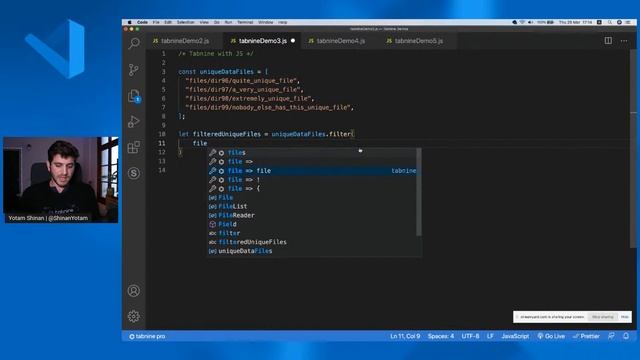
Task: Click the 'uniqueDataFiles' constant on line 3
Action: pyautogui.click(x=227, y=72)
